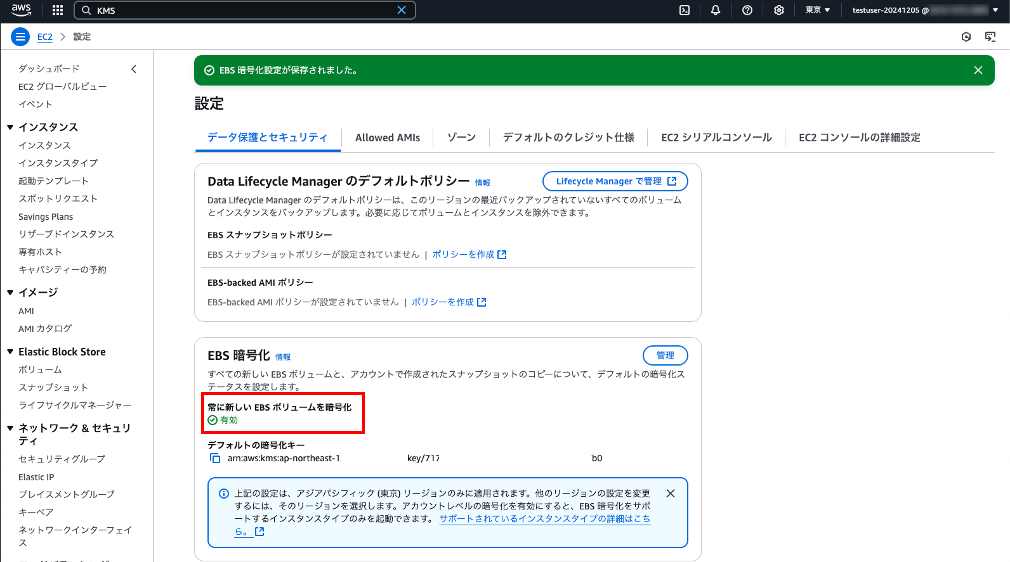Click the KMS search field
This screenshot has width=1010, height=562.
245,10
